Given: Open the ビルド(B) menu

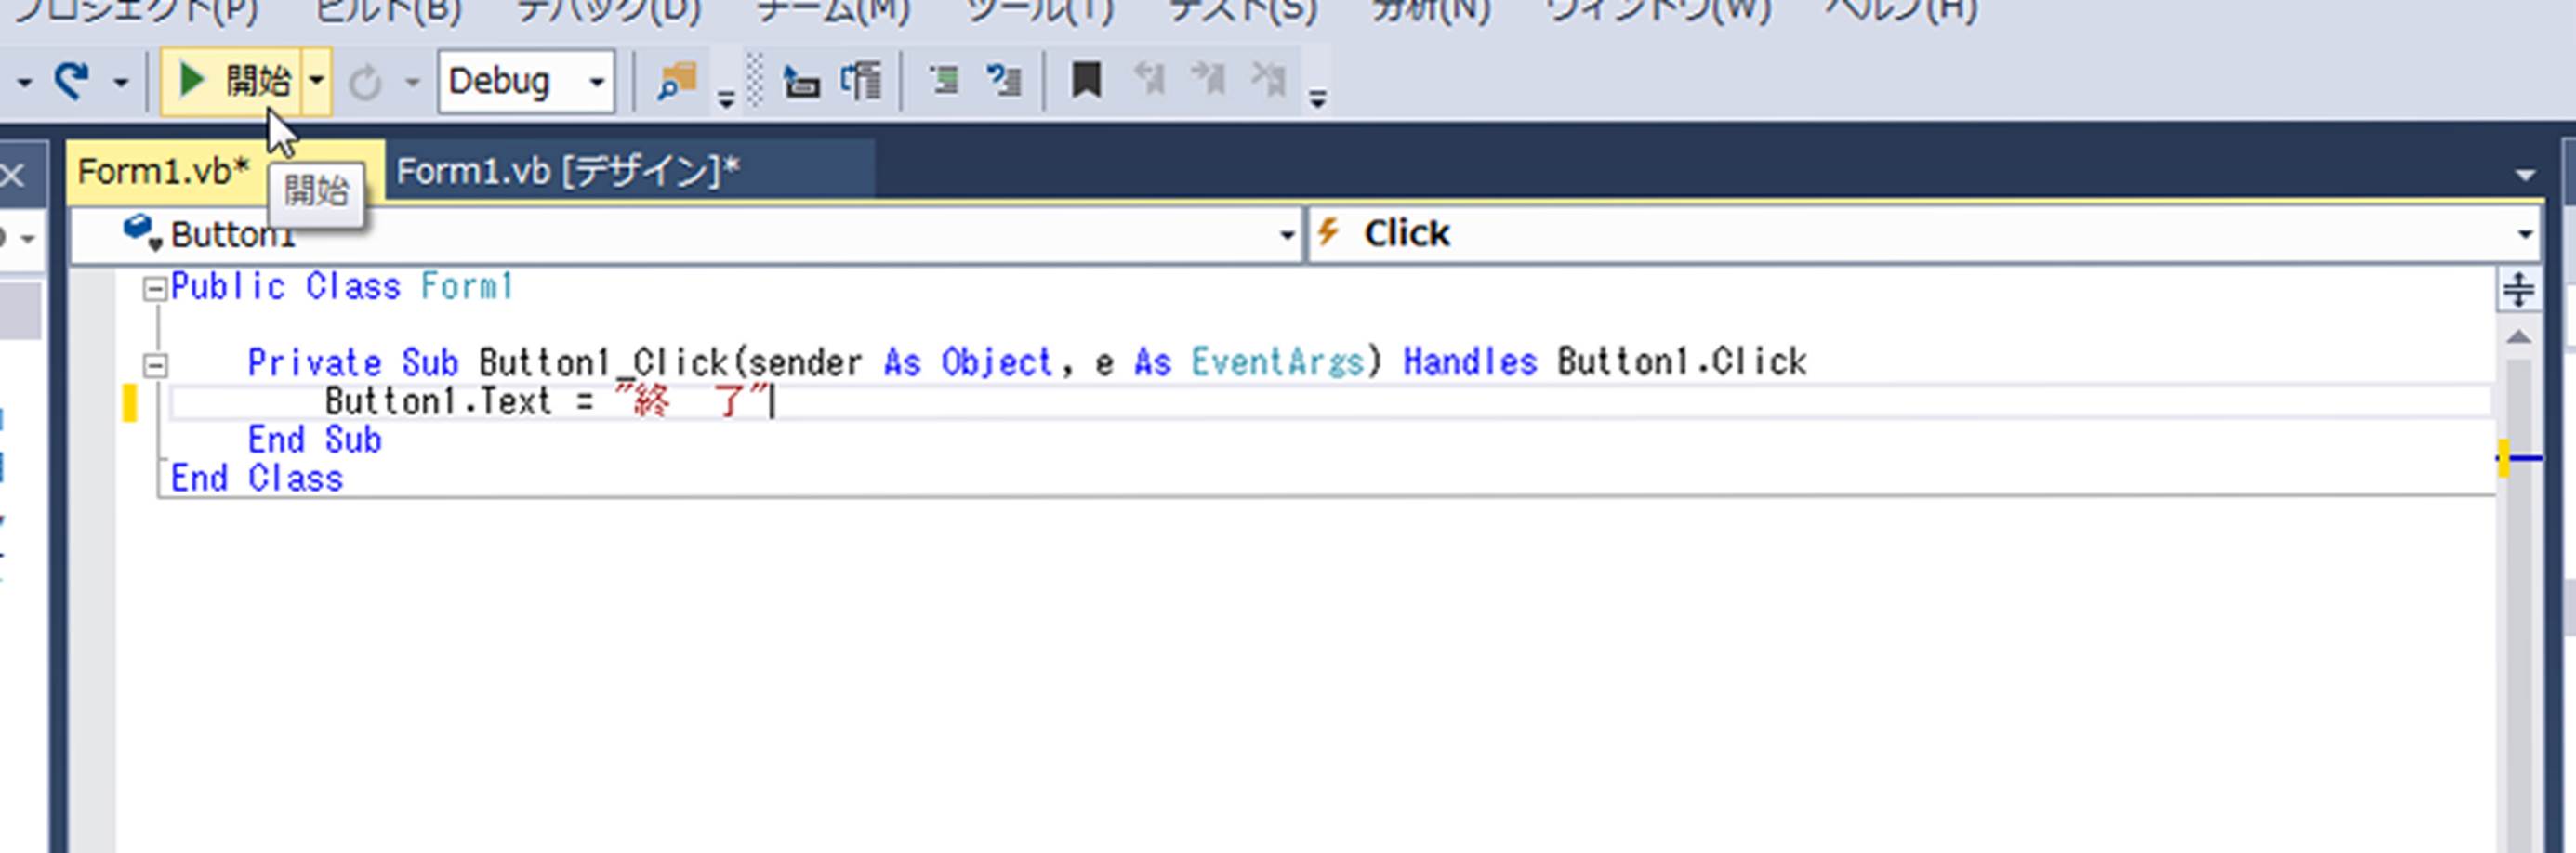Looking at the screenshot, I should click(x=388, y=12).
